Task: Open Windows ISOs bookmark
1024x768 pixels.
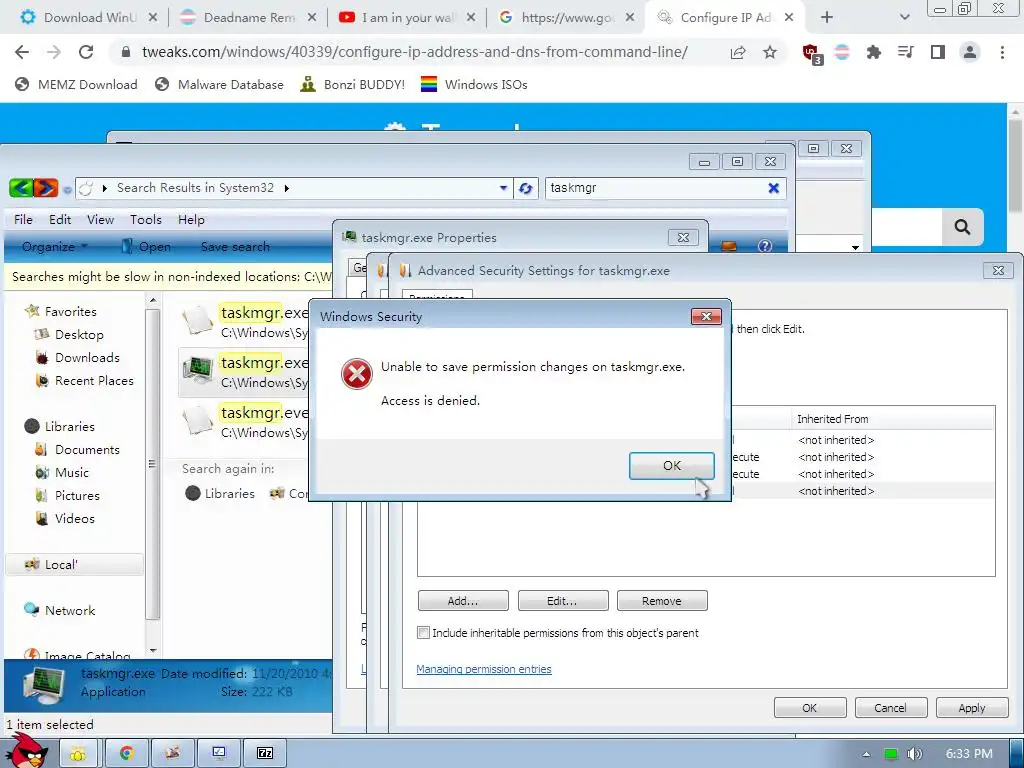Action: pyautogui.click(x=474, y=84)
